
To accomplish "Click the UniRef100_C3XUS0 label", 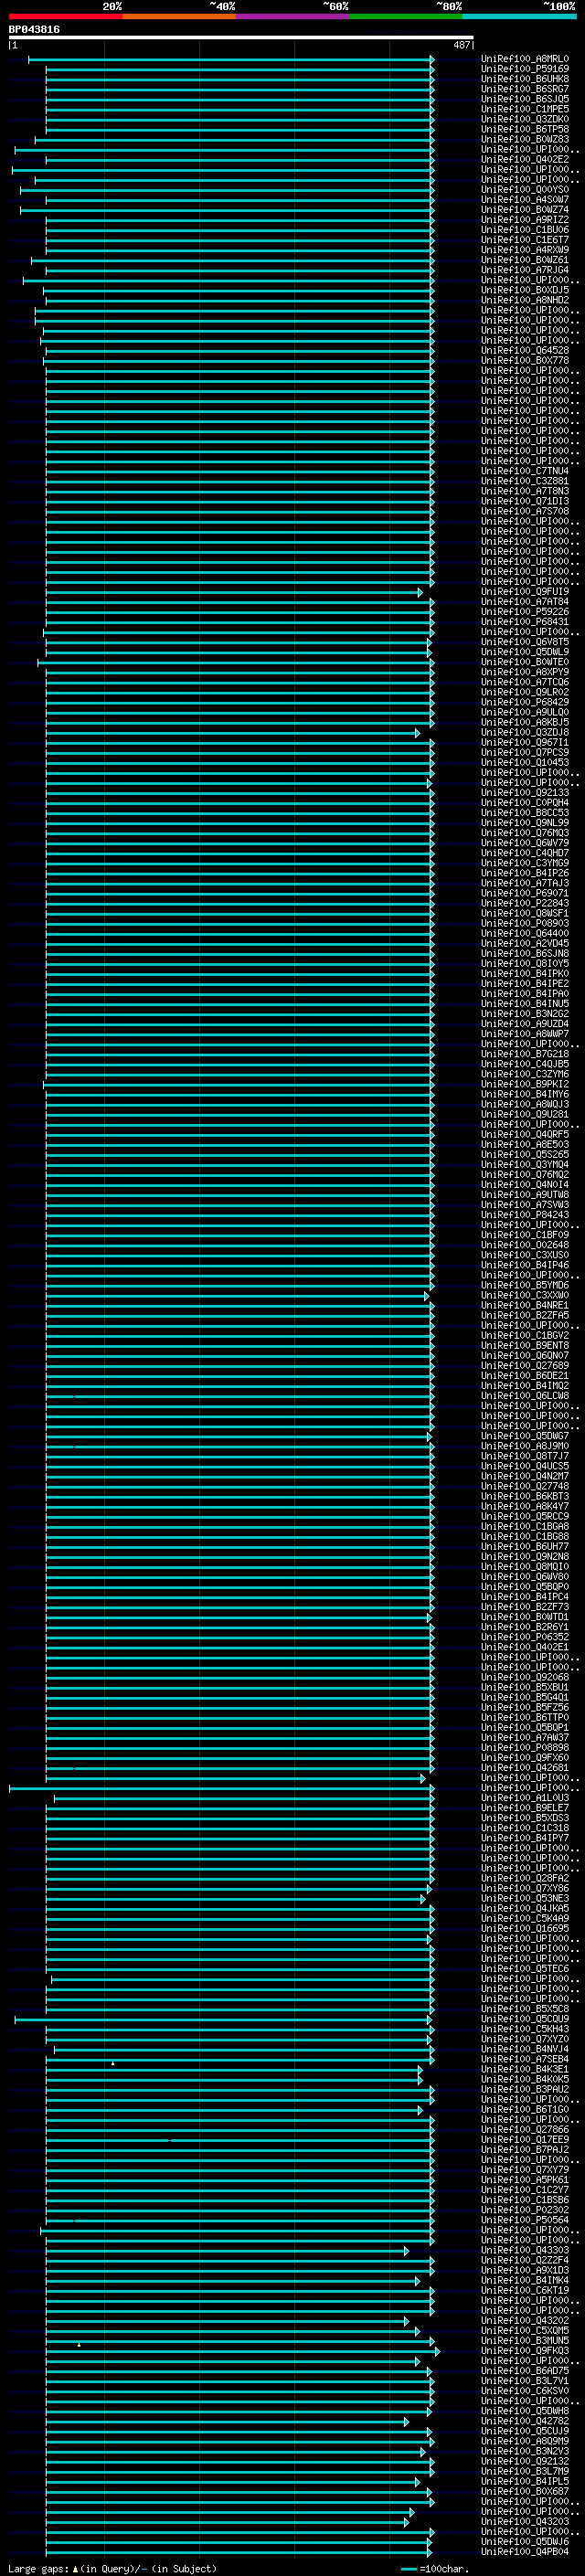I will coord(524,1255).
